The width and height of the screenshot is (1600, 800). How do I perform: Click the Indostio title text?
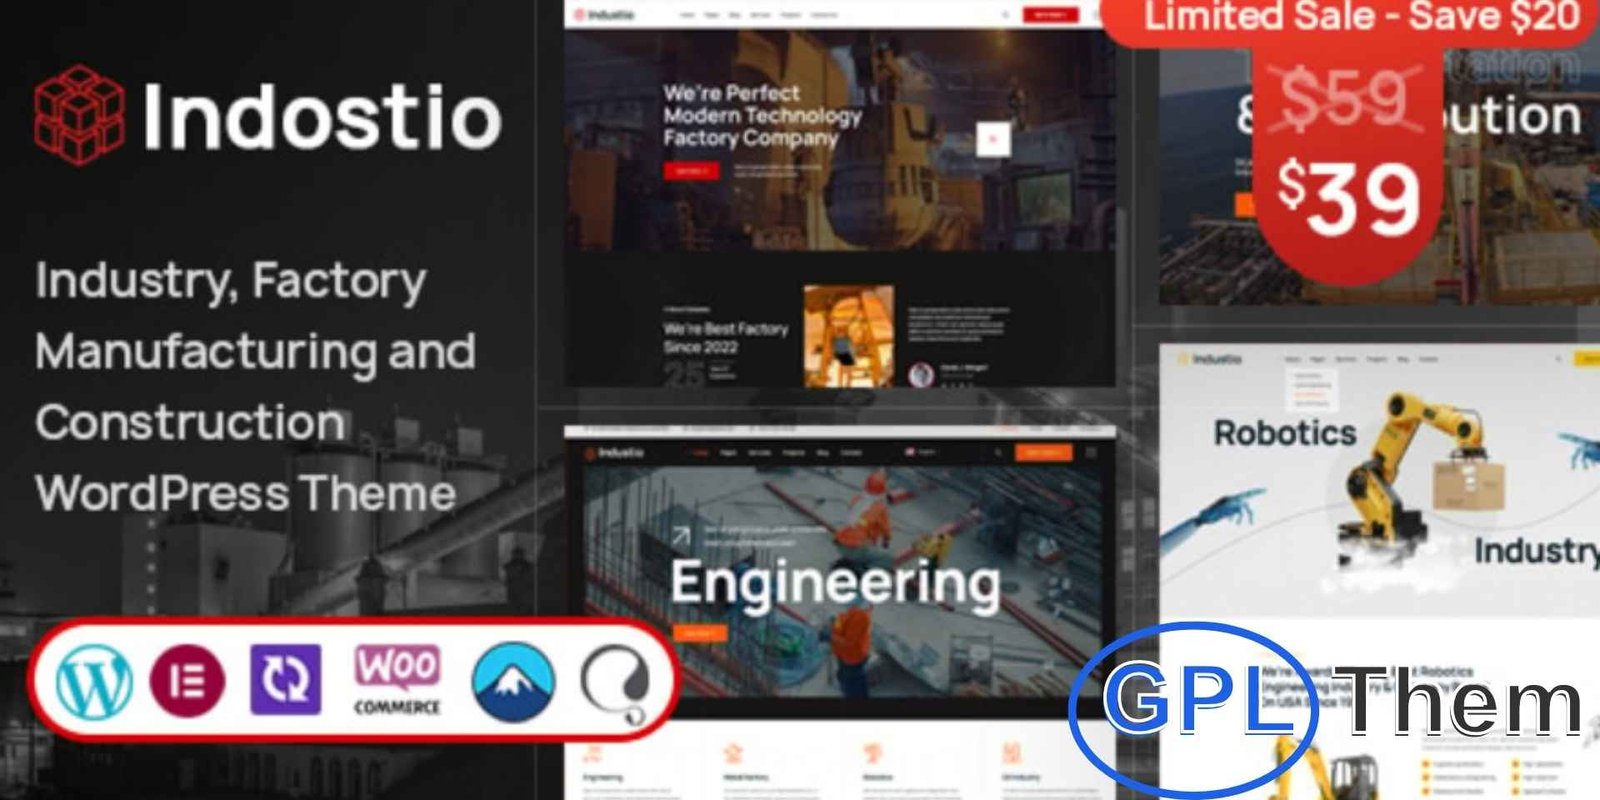(x=321, y=118)
